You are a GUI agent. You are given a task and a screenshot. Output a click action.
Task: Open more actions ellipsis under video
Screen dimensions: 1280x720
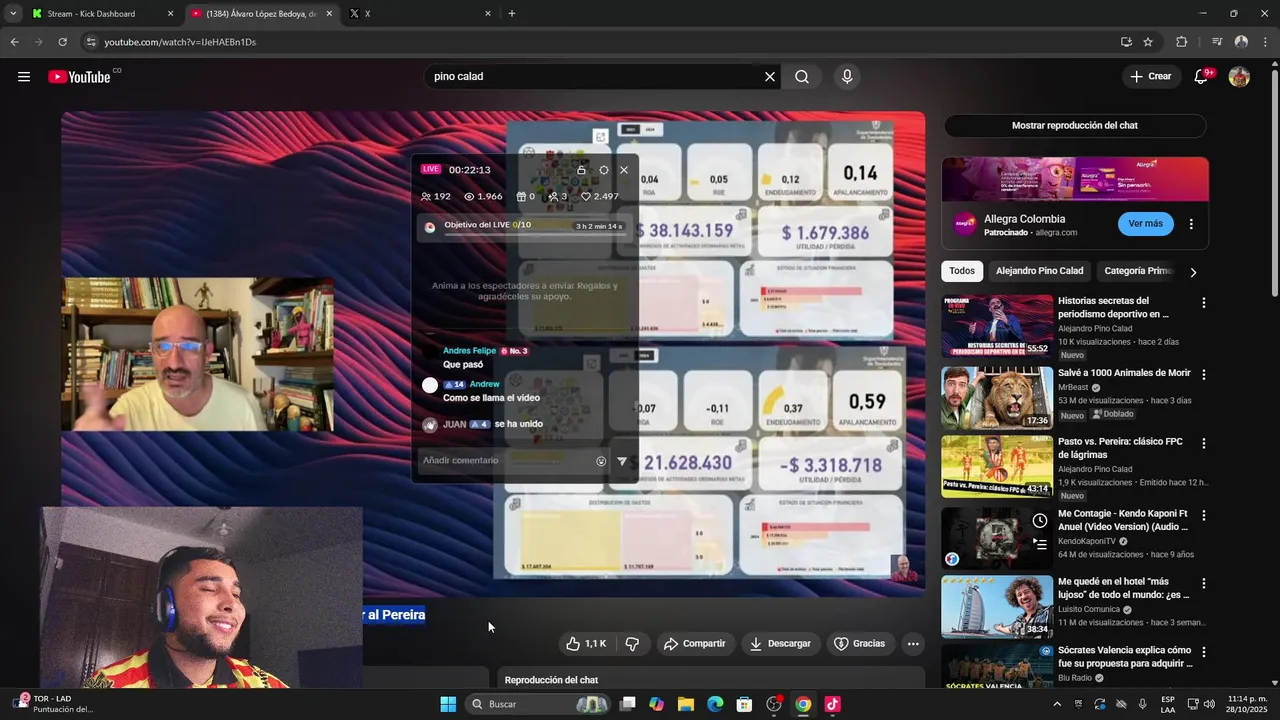[913, 644]
